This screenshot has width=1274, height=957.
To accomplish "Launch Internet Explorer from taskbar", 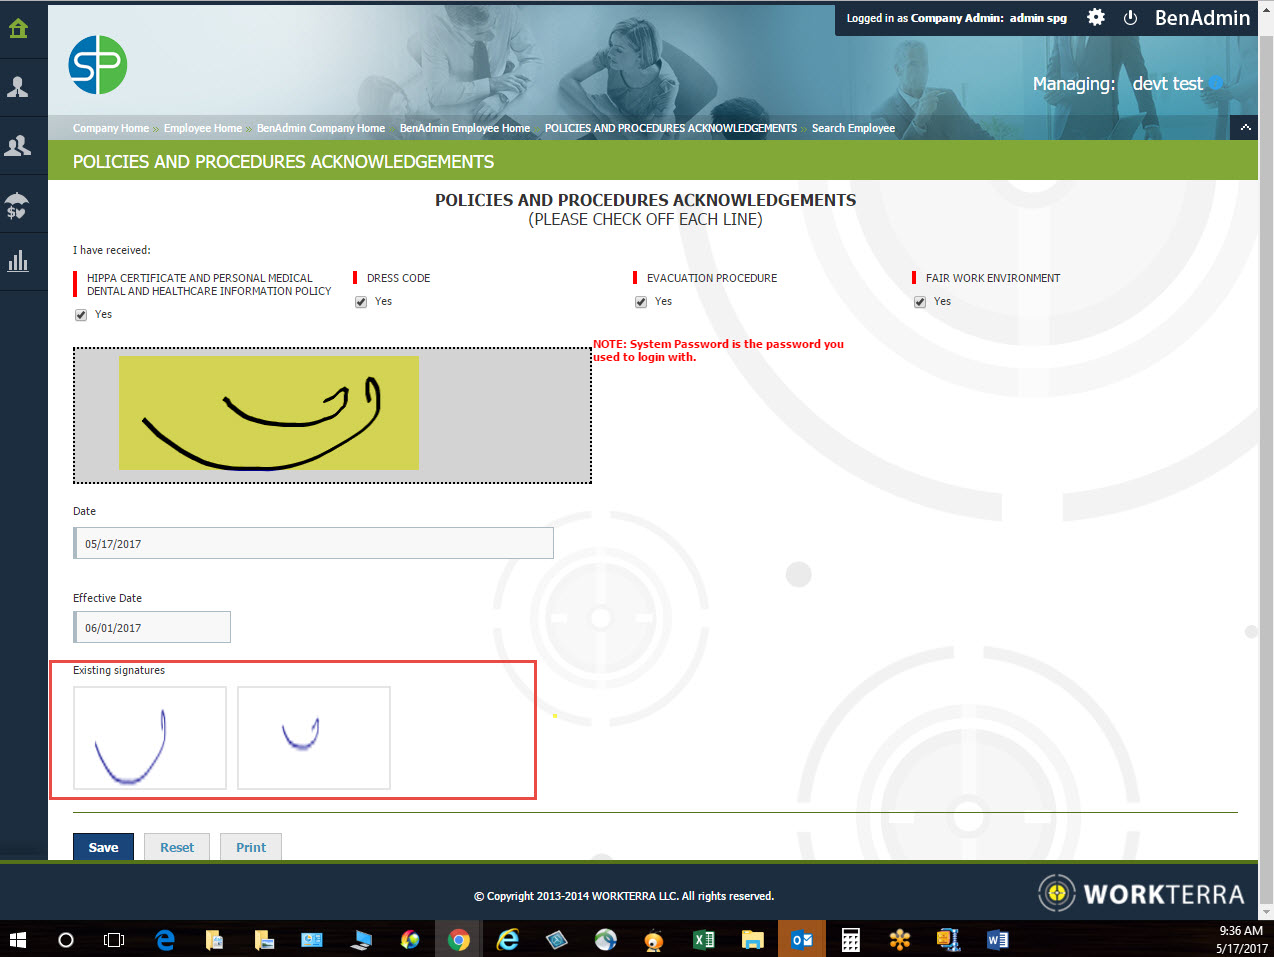I will pos(508,939).
